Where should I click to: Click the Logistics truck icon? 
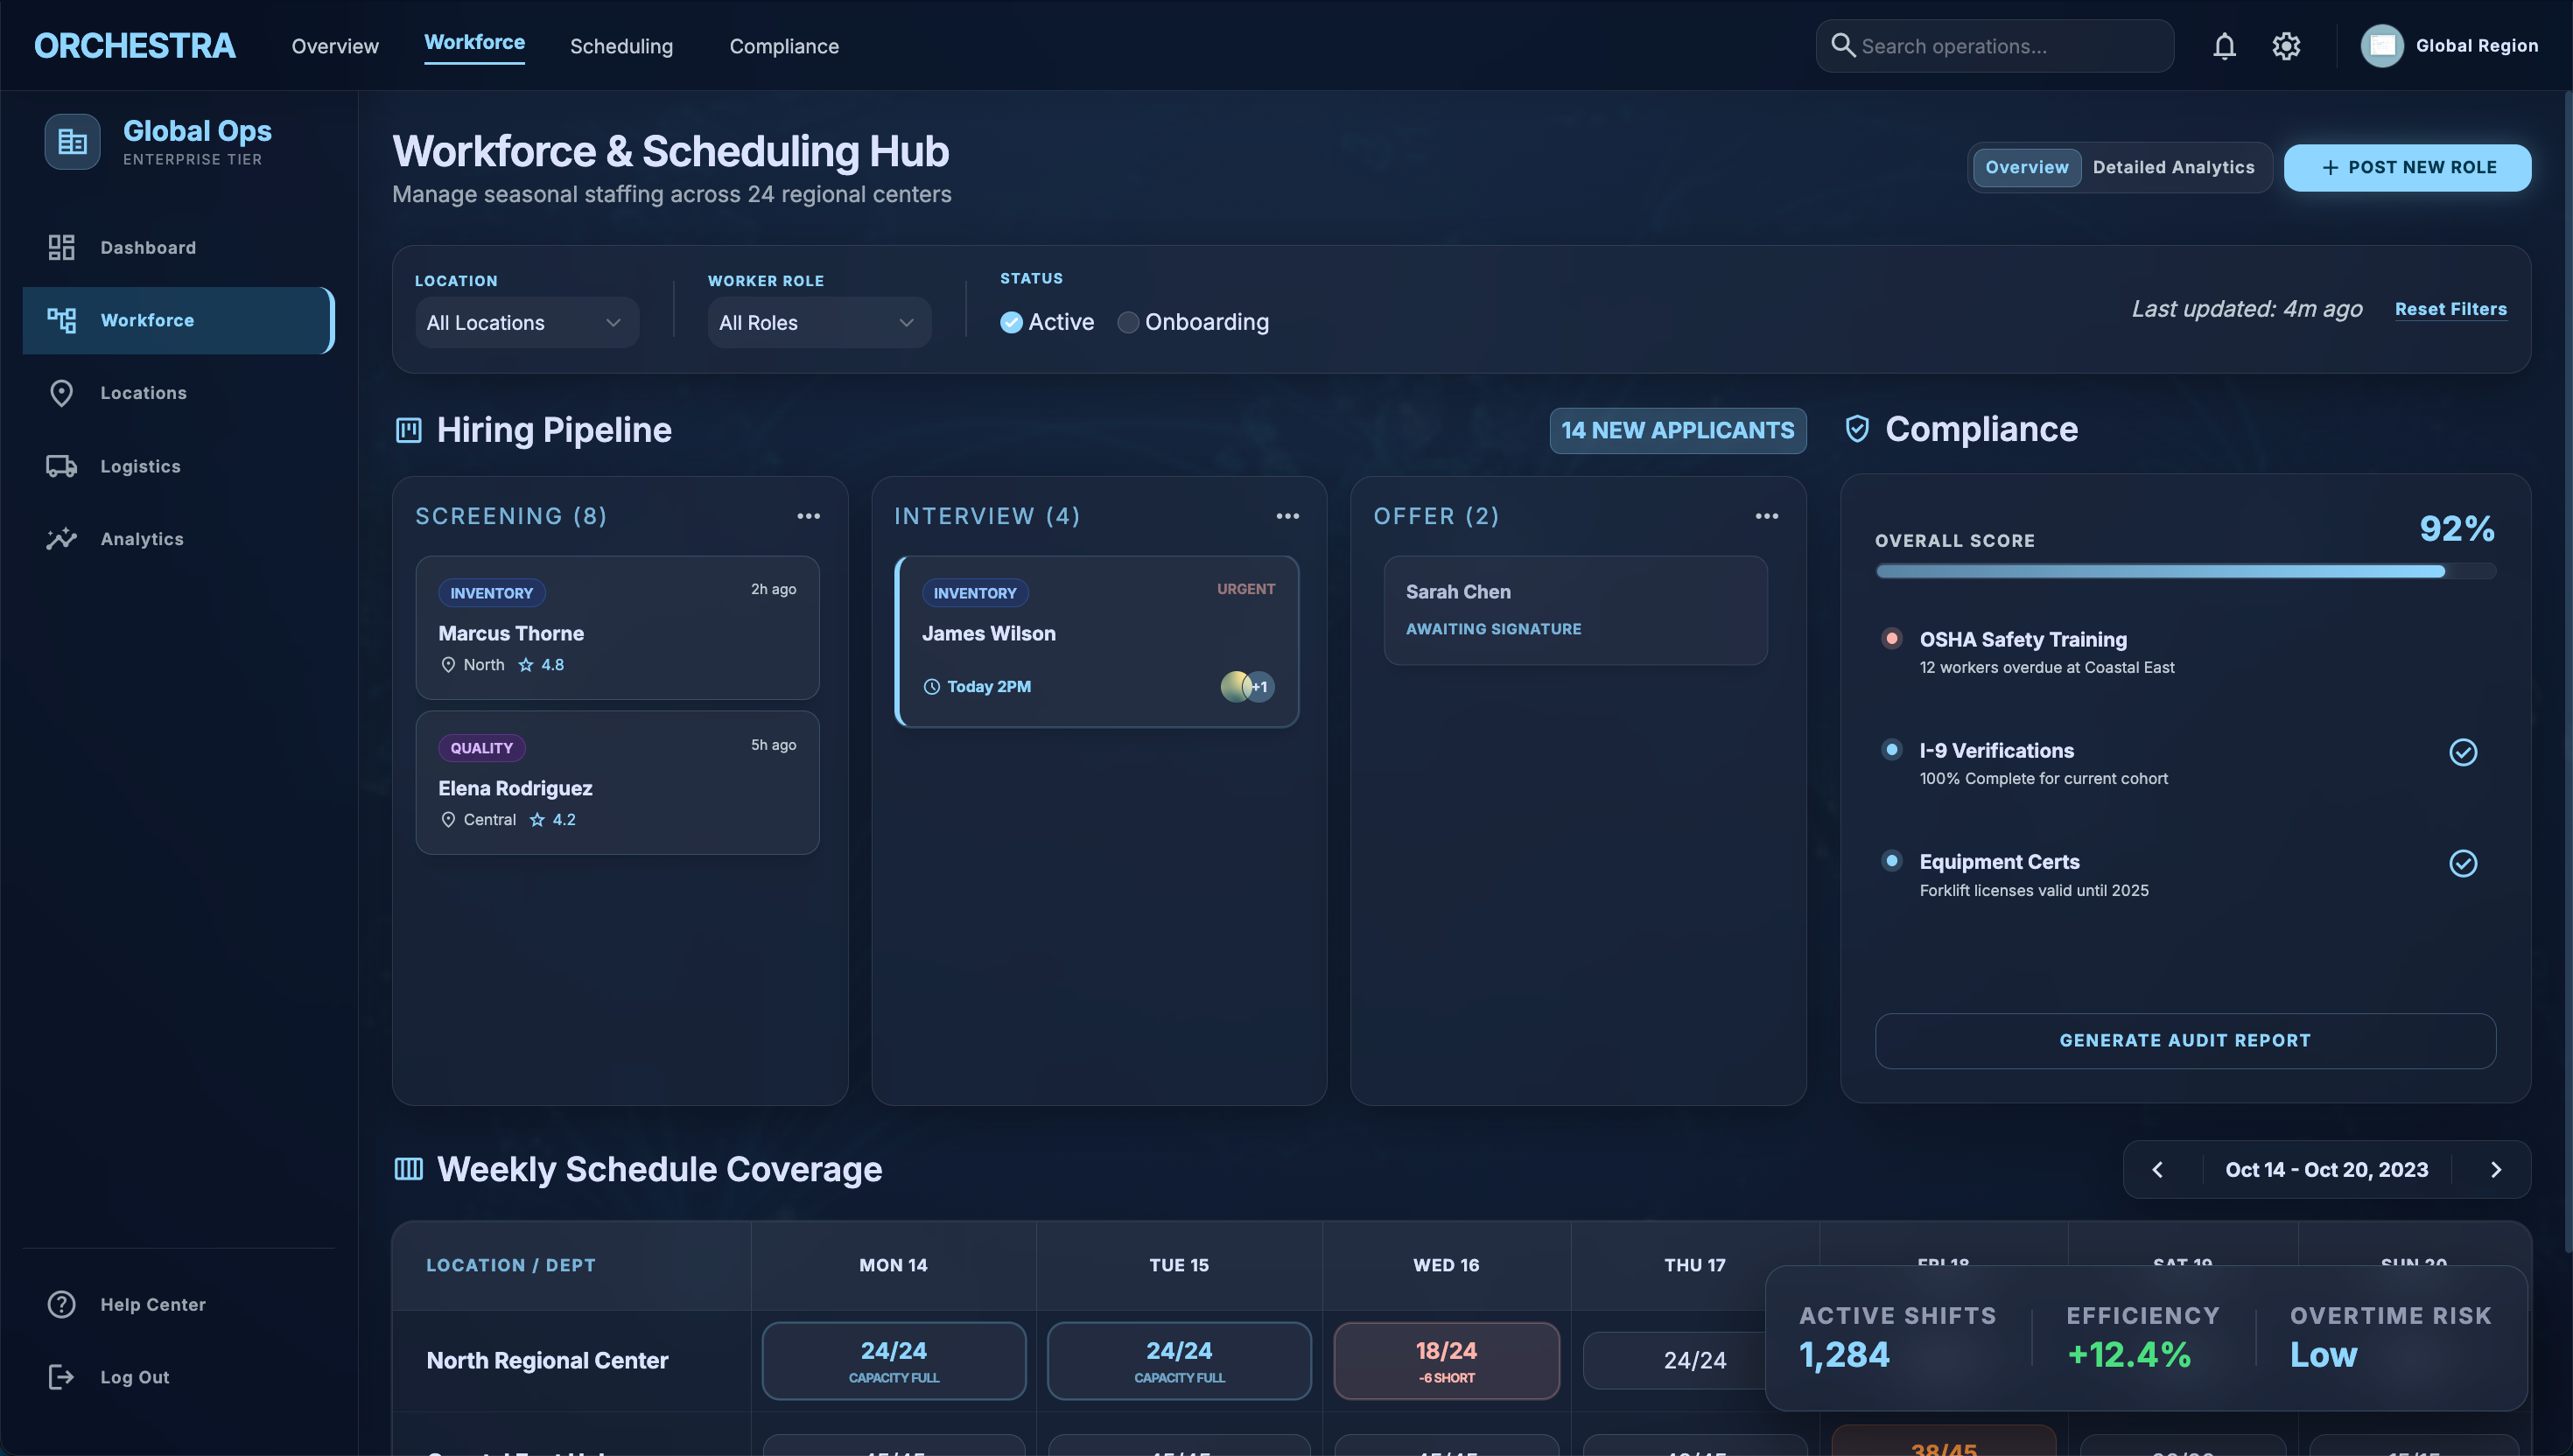[x=61, y=466]
